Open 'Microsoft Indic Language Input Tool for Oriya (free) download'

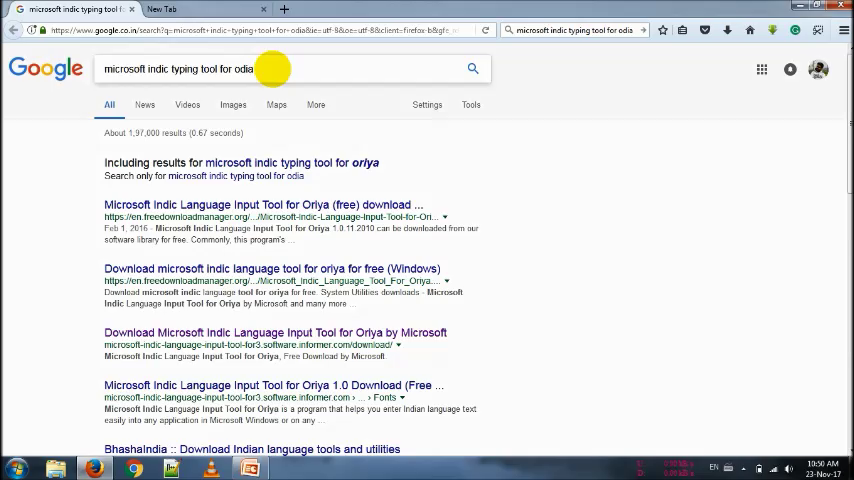click(264, 205)
